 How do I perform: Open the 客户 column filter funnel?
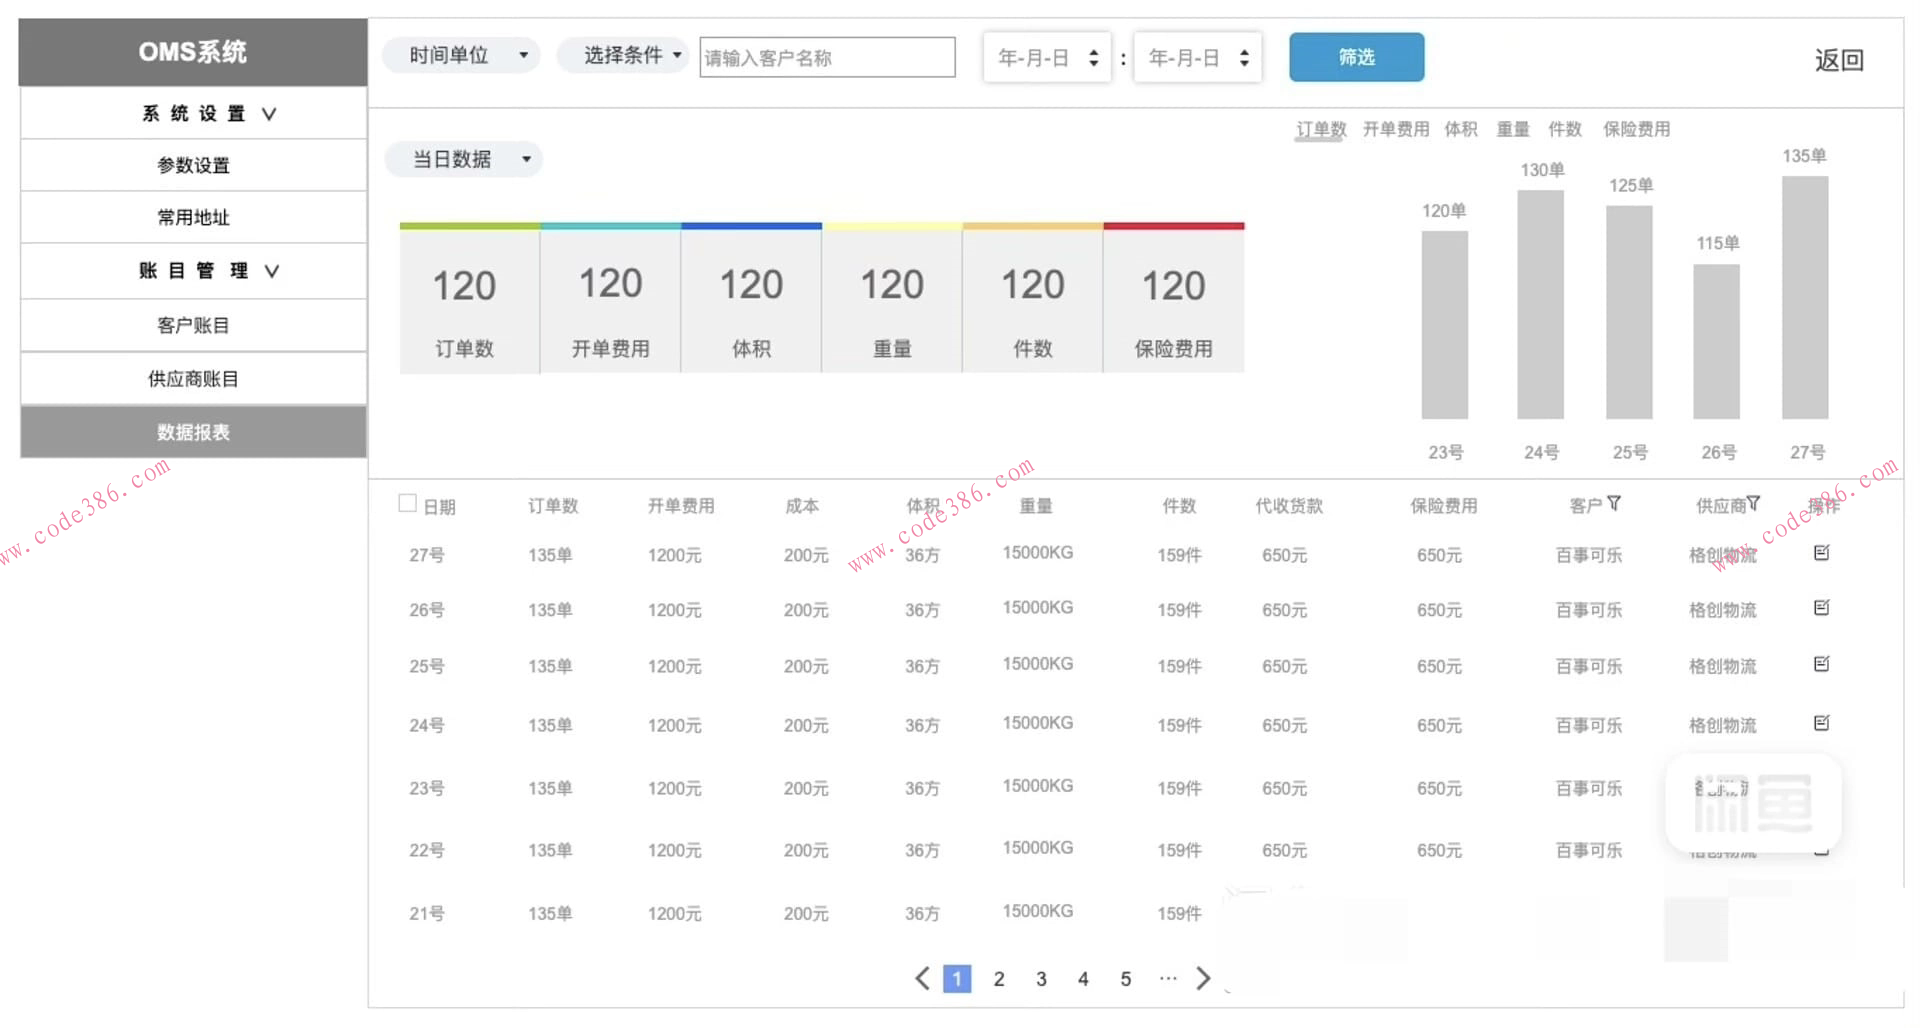1615,505
